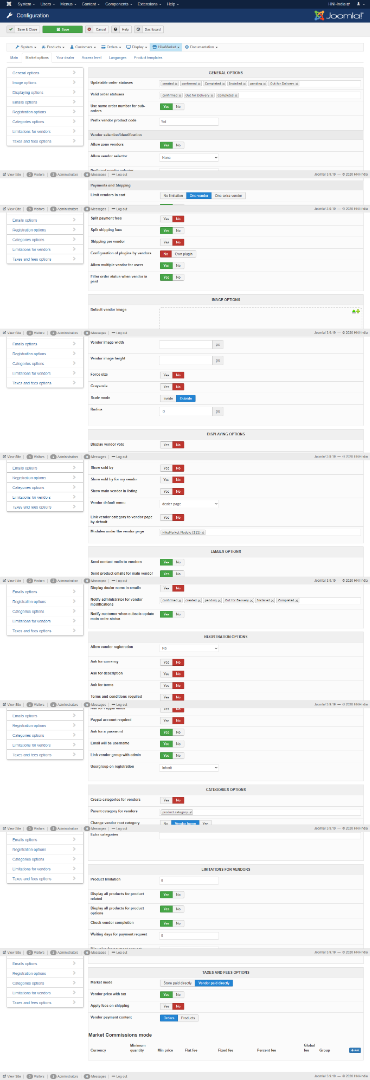Viewport: 370px width, 1080px height.
Task: Click the Cancel toolbar button
Action: [97, 30]
